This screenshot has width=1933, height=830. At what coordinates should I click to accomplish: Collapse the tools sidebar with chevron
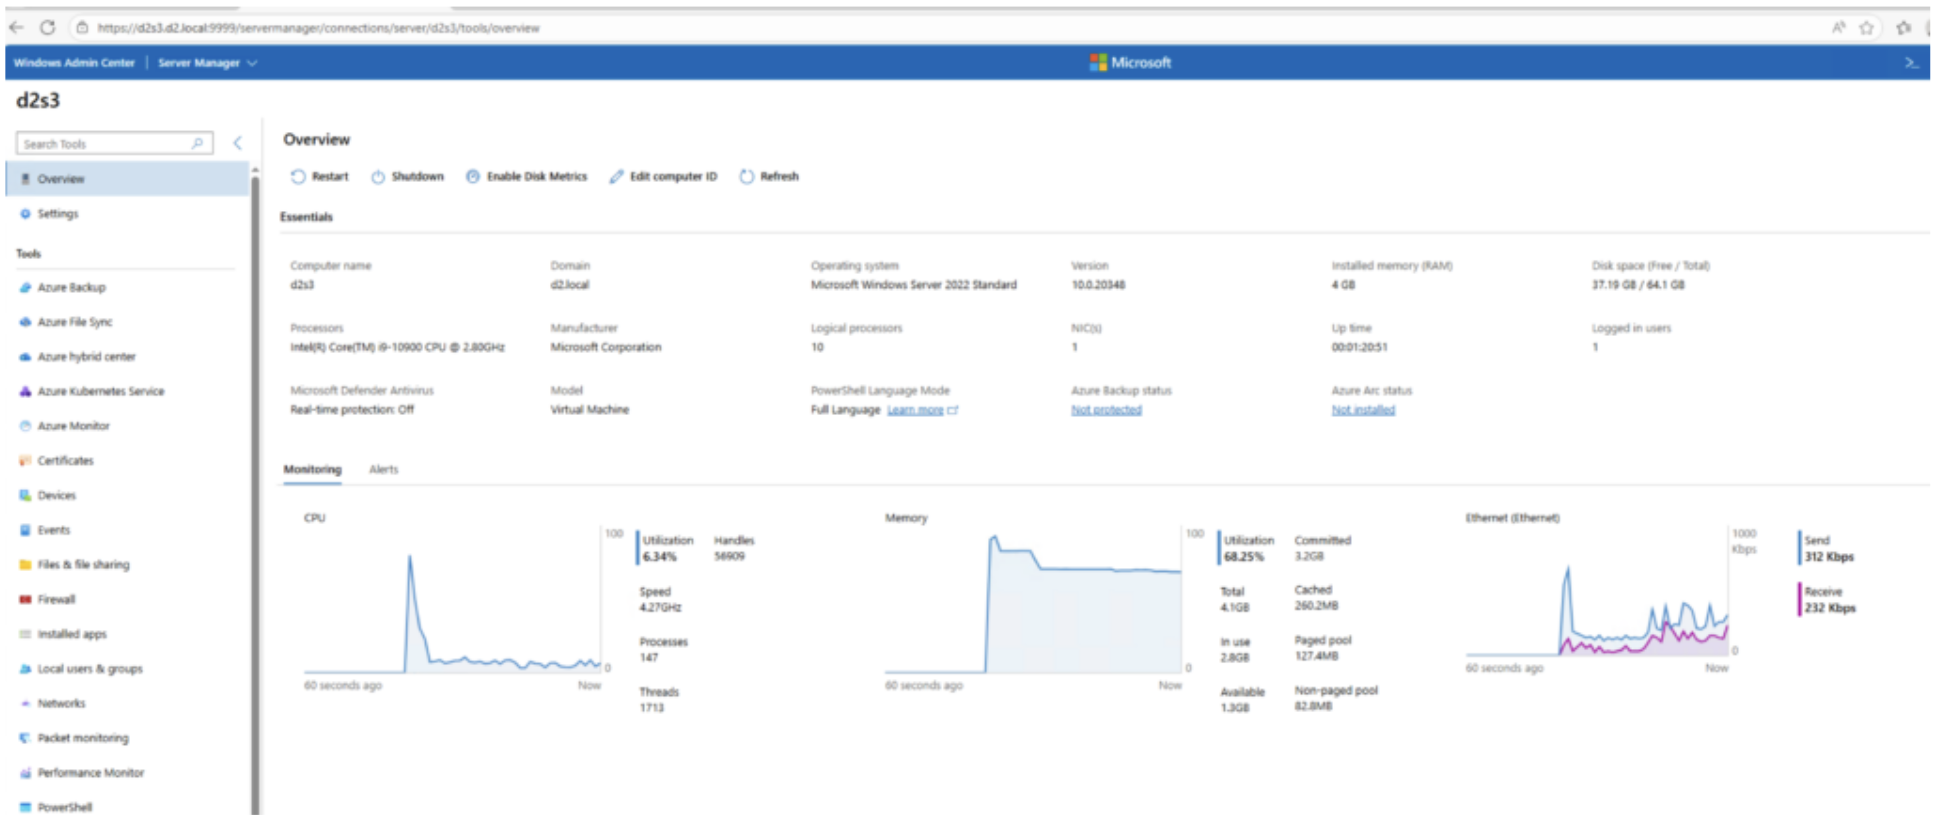238,144
